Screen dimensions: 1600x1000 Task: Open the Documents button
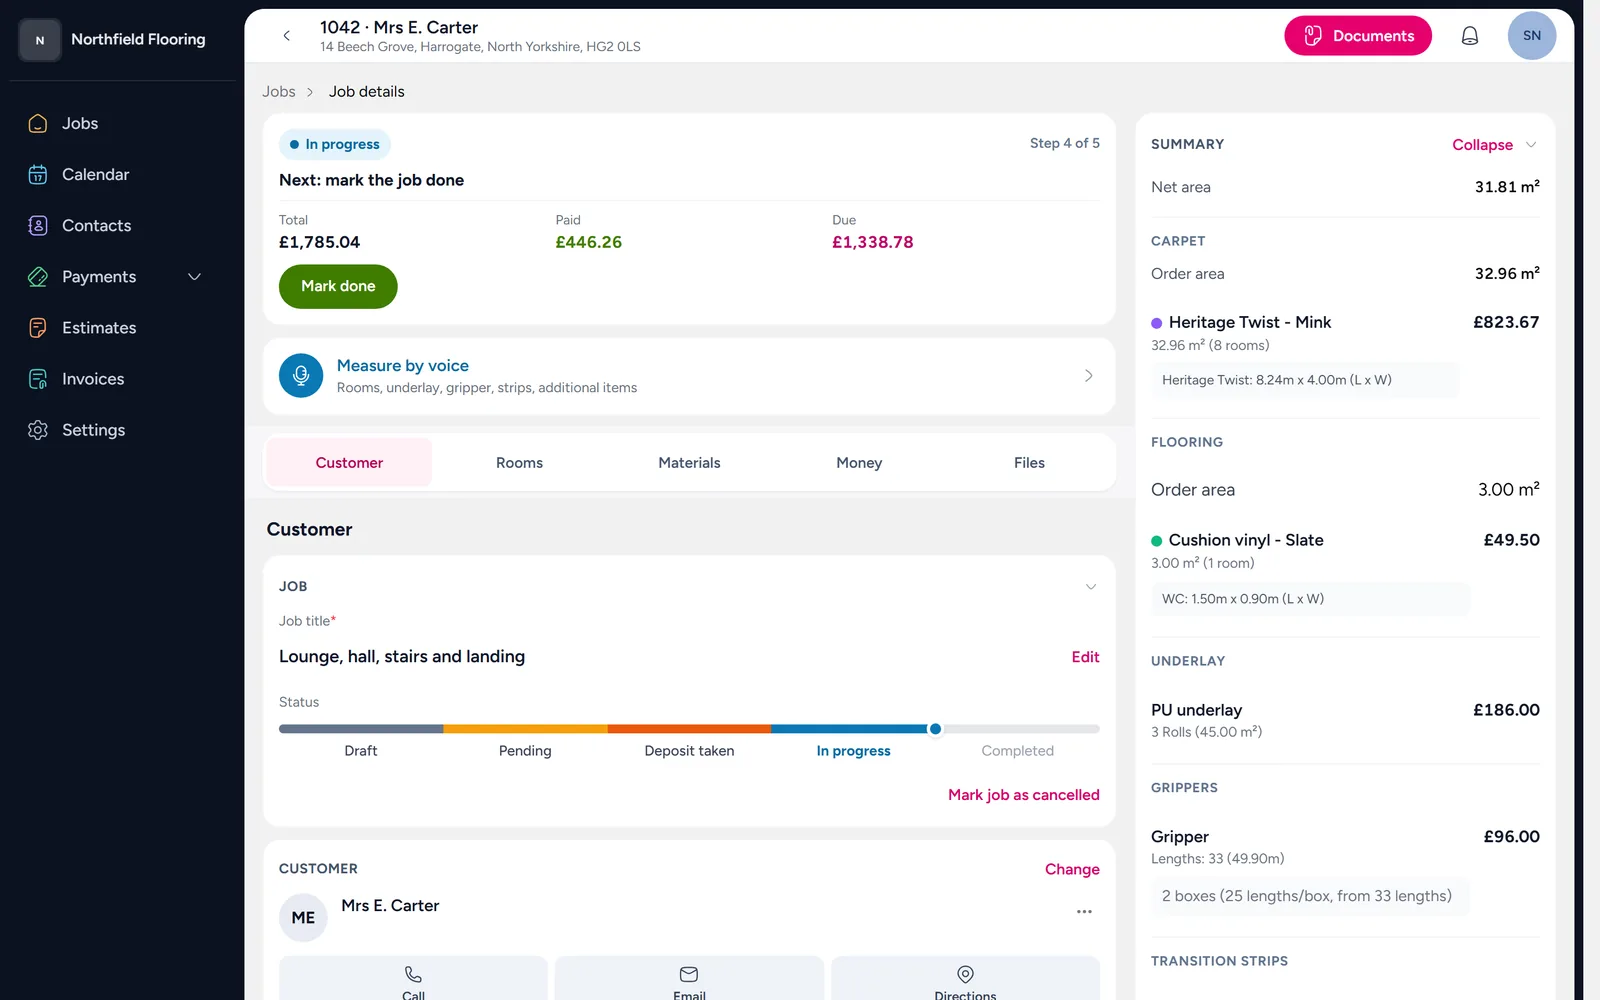[x=1358, y=36]
